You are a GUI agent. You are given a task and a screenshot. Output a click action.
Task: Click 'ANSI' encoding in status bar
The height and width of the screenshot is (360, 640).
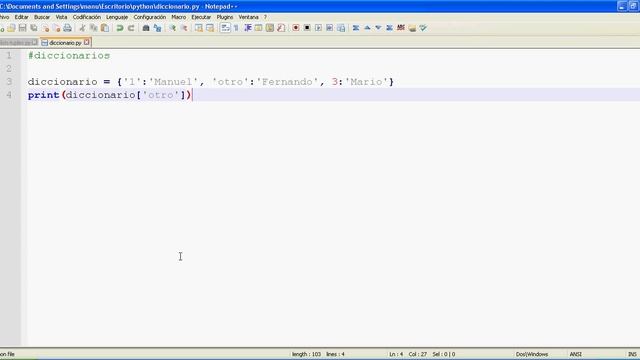click(x=576, y=354)
